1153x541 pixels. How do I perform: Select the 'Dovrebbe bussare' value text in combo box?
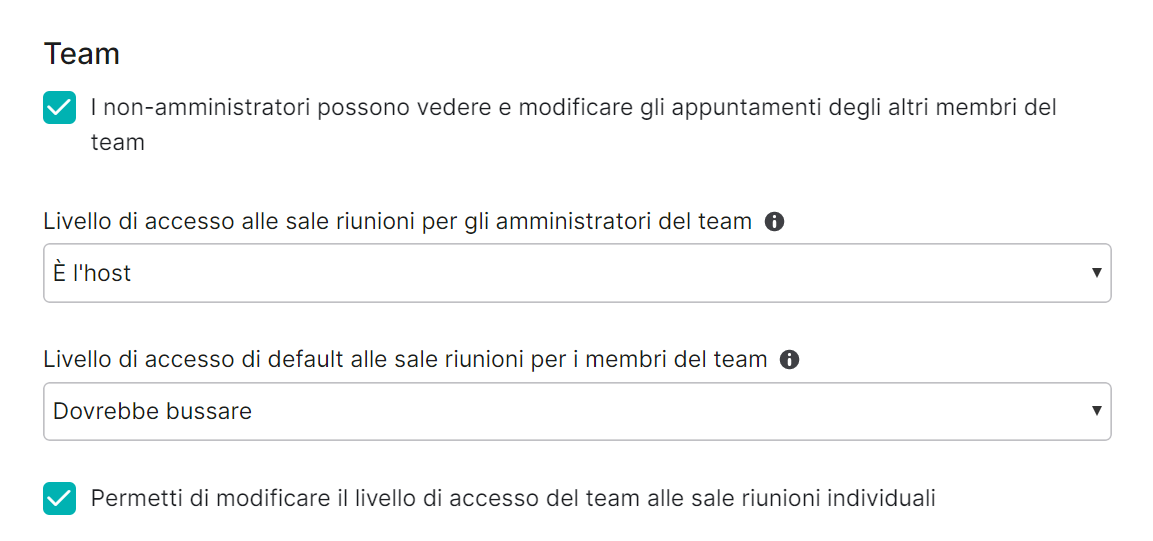coord(153,411)
